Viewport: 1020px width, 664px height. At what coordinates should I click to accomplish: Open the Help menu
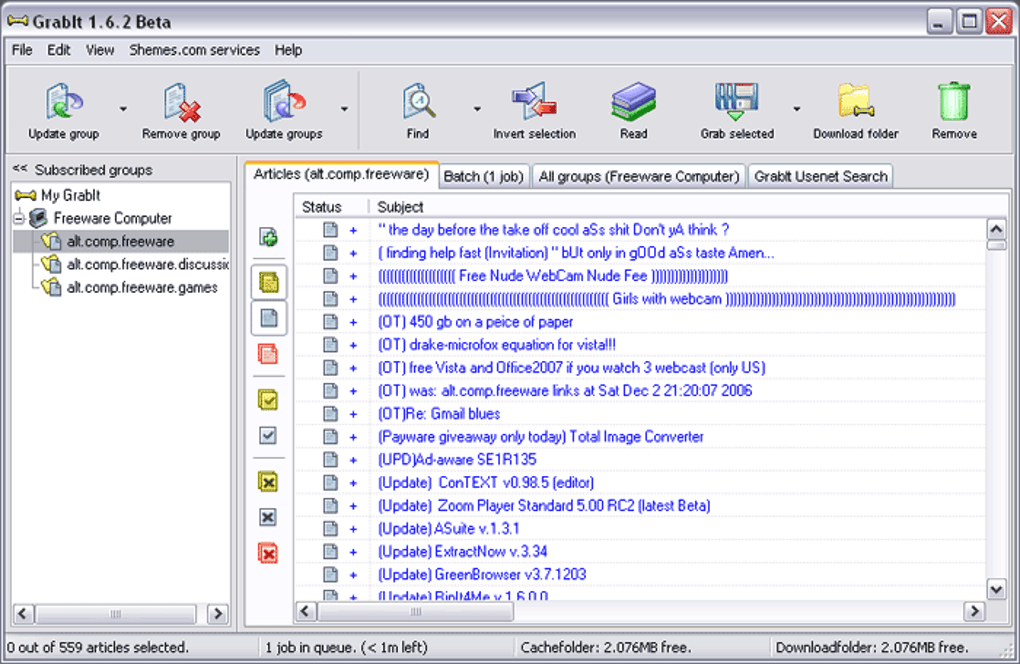click(x=288, y=50)
